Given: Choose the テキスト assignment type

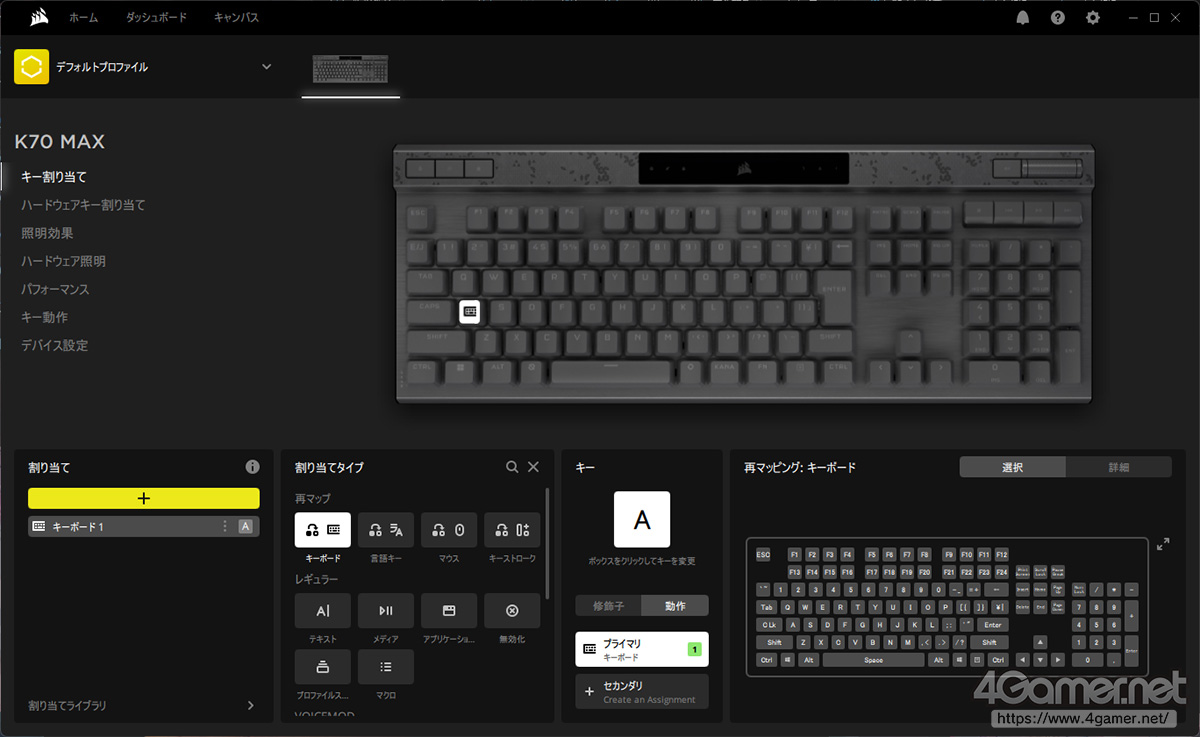Looking at the screenshot, I should (322, 611).
